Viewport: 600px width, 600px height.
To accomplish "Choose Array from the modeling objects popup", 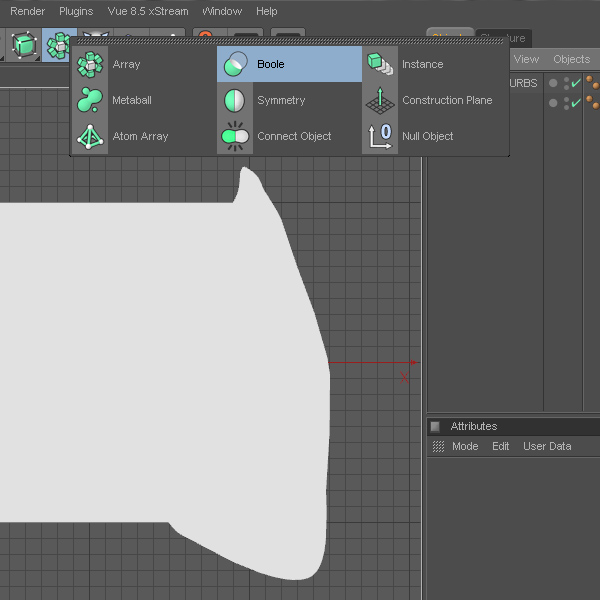I will pyautogui.click(x=144, y=64).
